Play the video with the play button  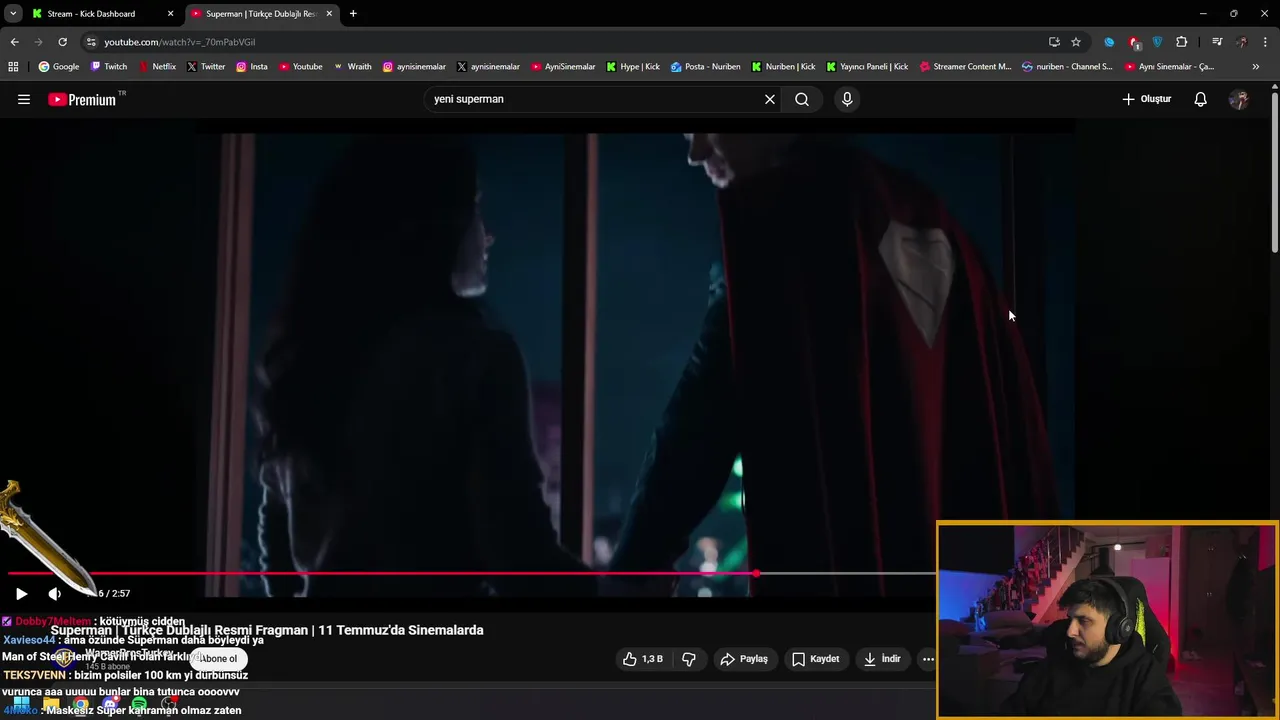(21, 593)
